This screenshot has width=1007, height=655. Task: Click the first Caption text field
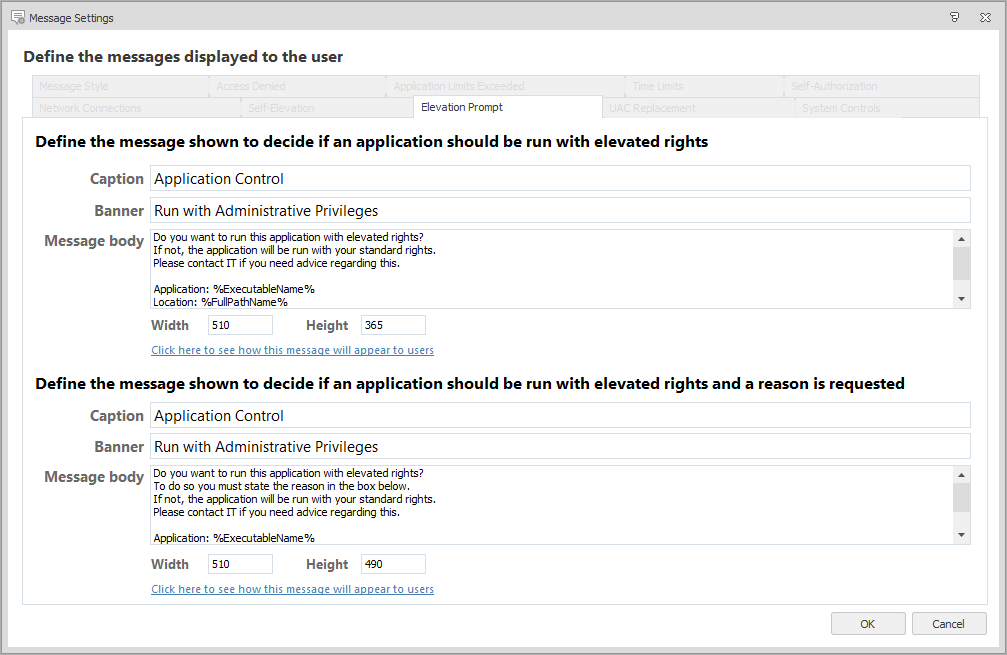560,179
